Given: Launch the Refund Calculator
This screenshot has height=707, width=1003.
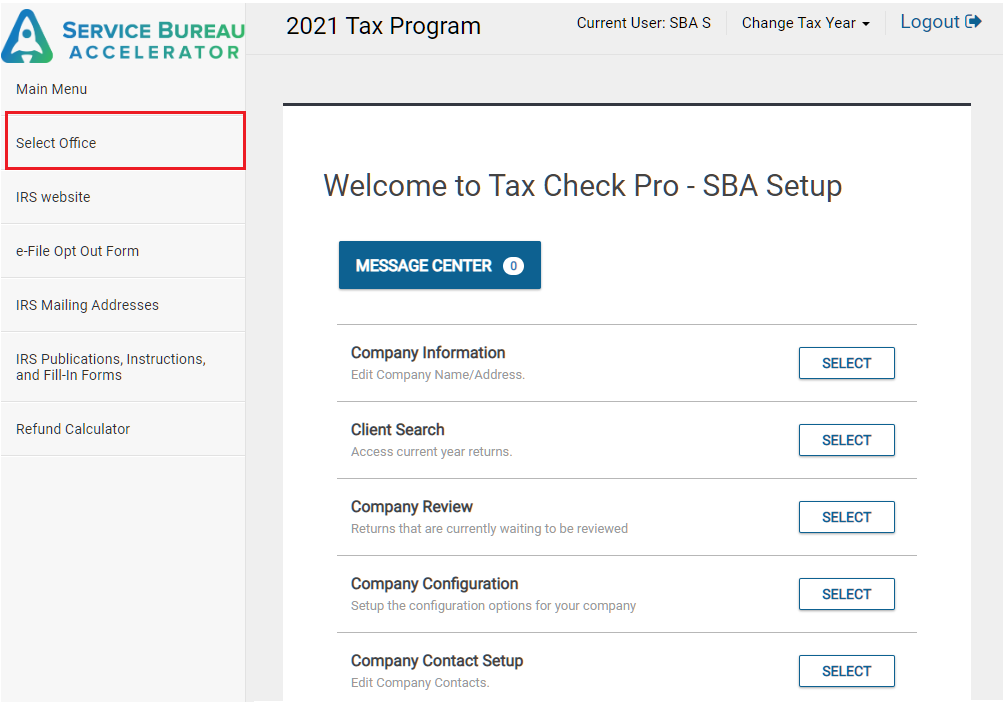Looking at the screenshot, I should (x=73, y=429).
